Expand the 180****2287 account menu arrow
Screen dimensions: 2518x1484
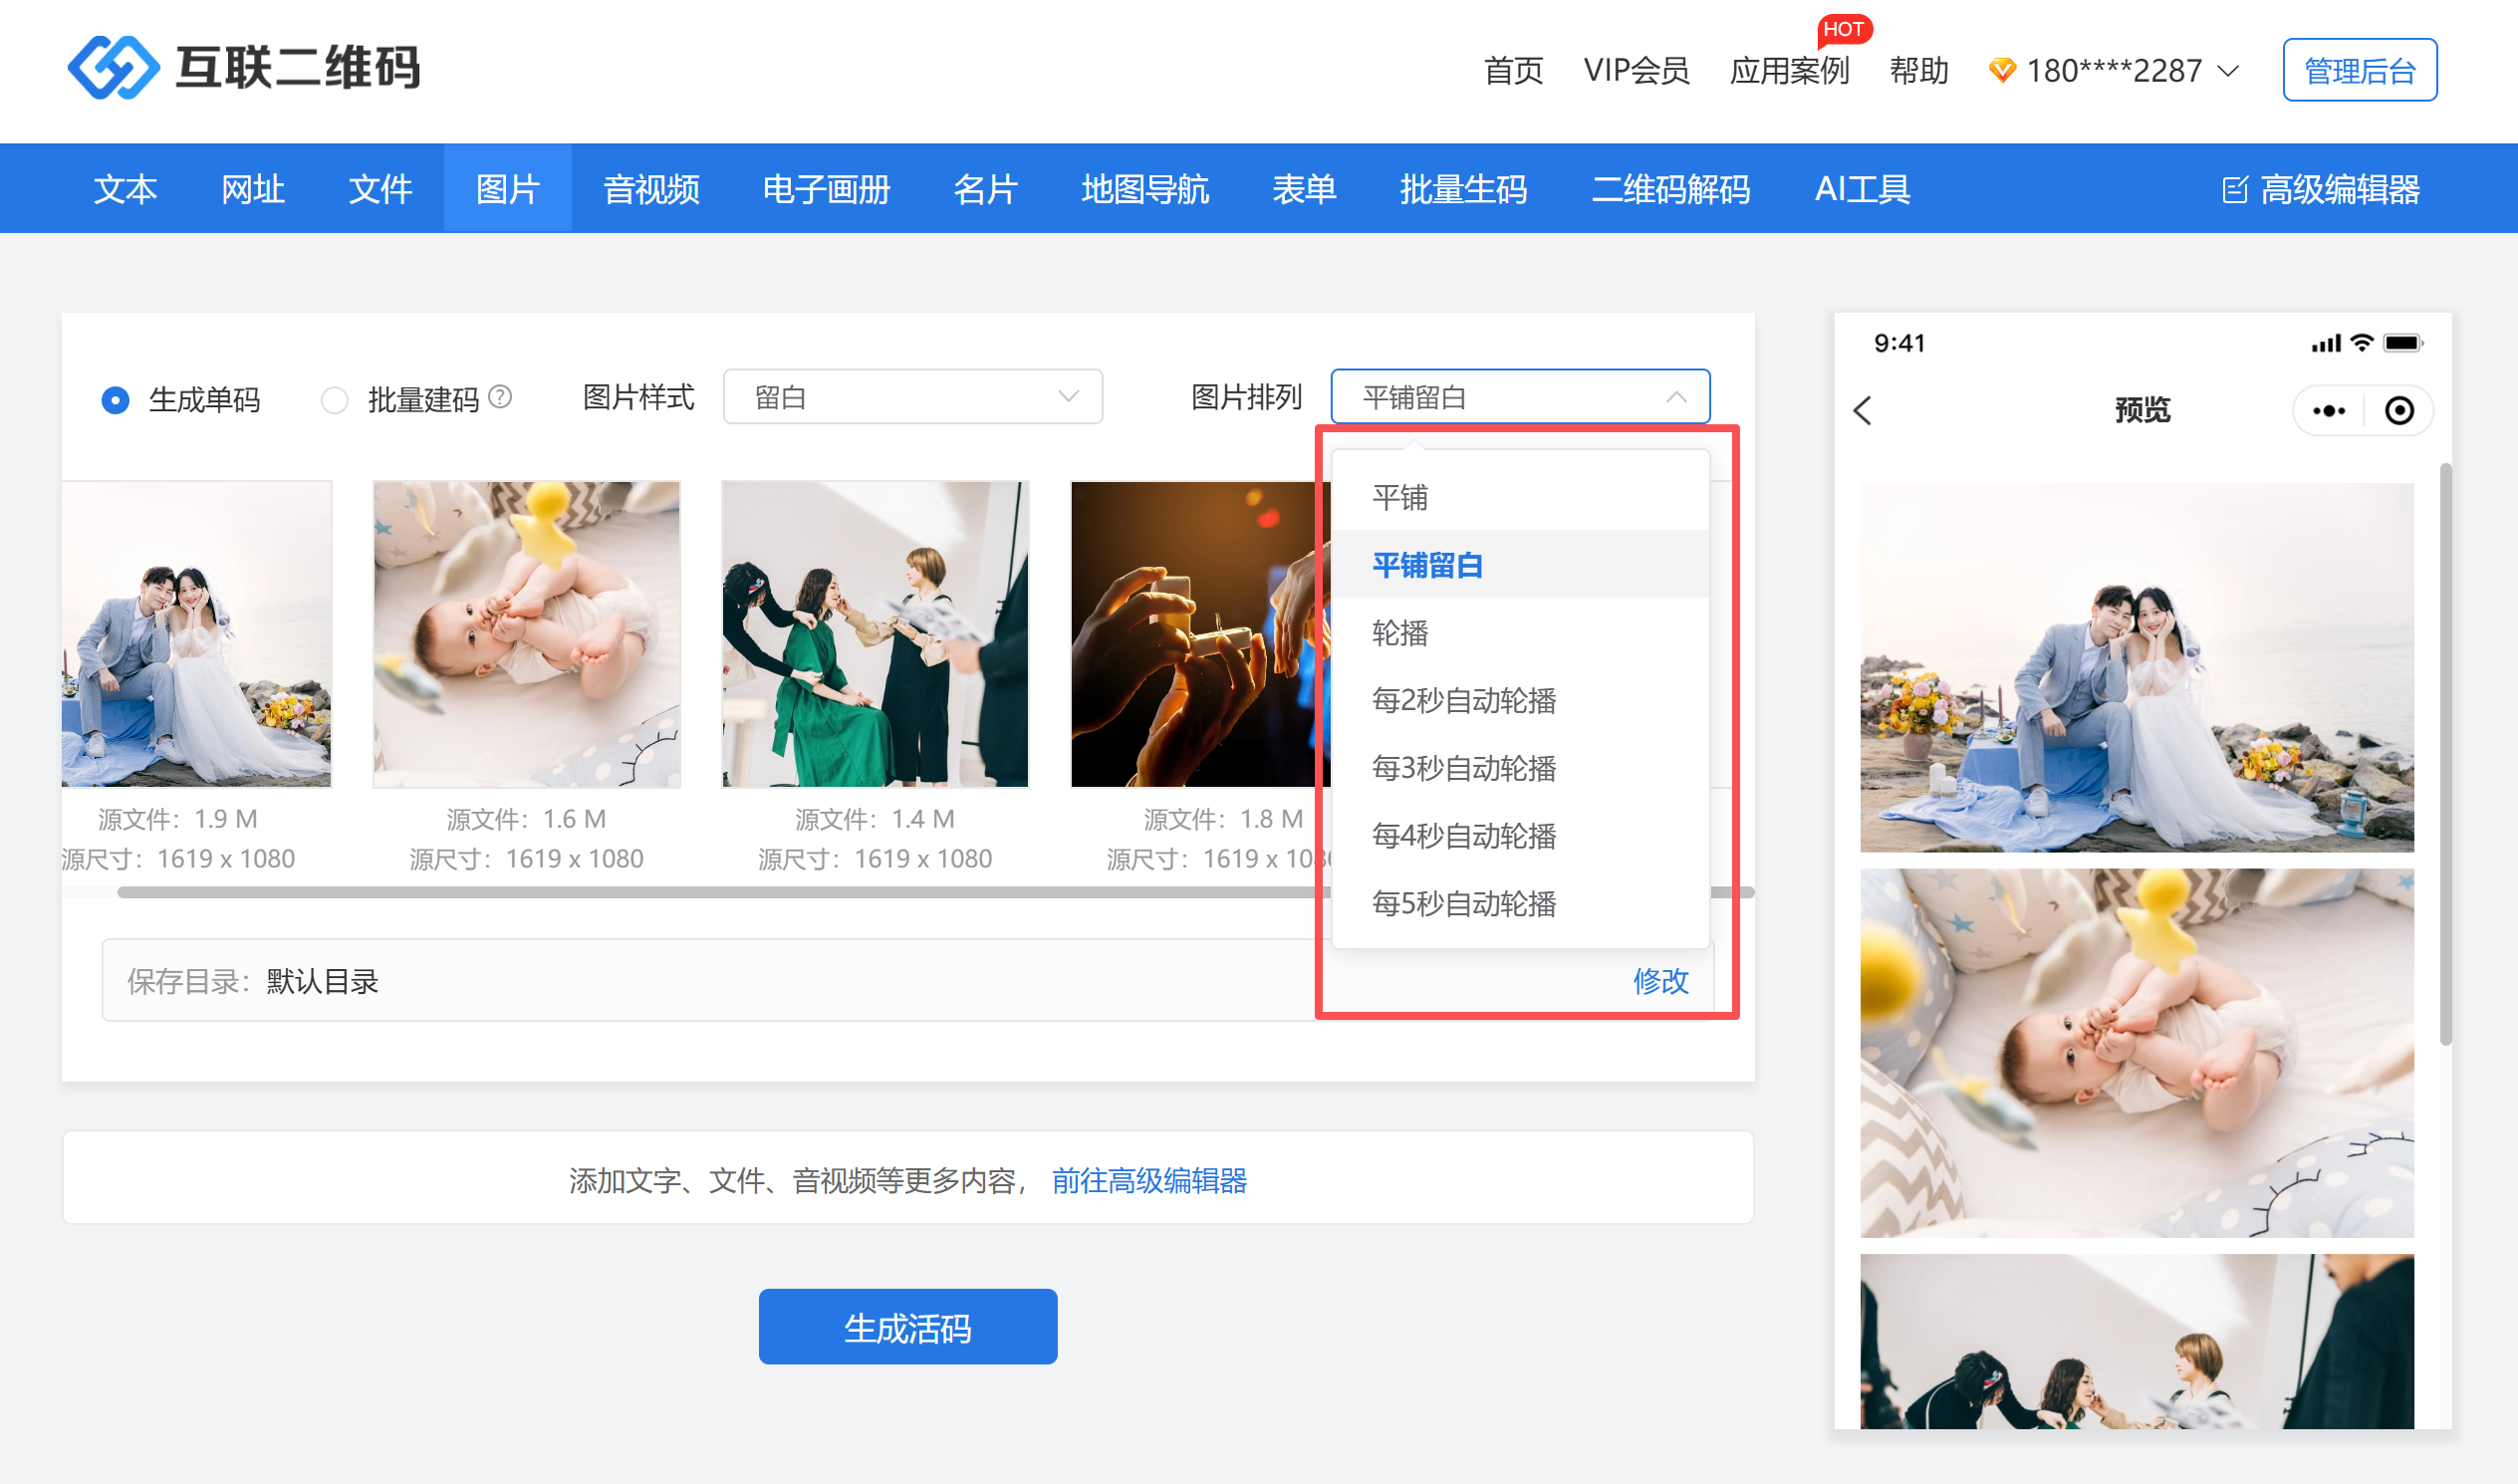2228,71
